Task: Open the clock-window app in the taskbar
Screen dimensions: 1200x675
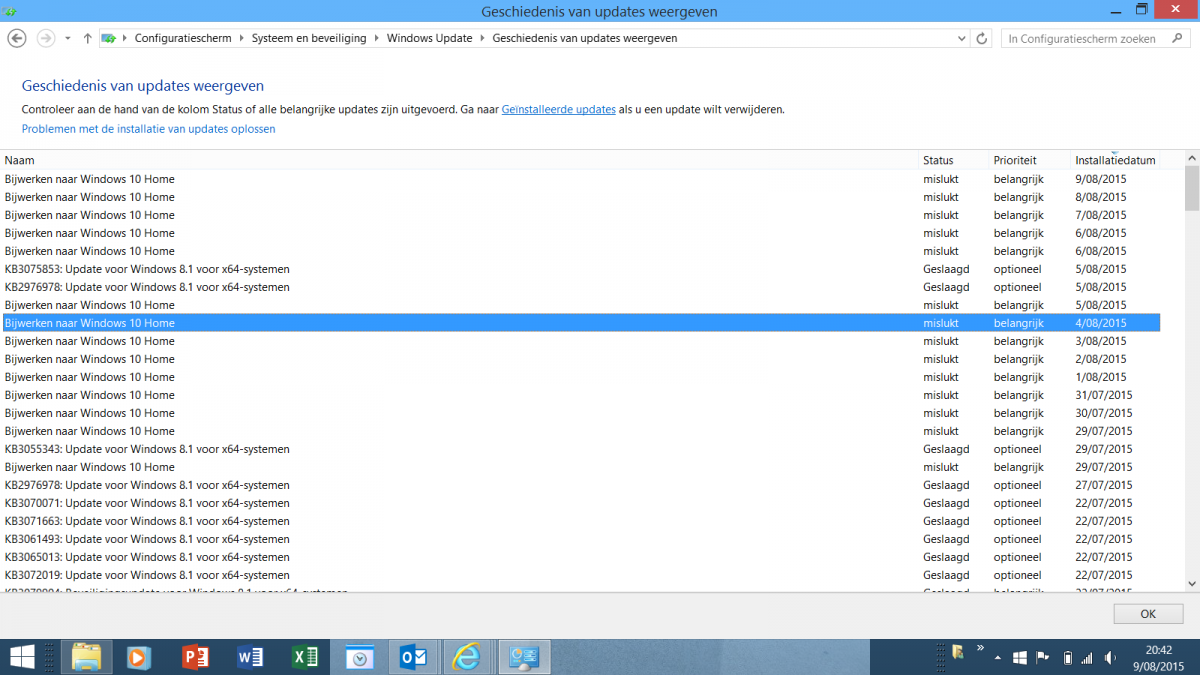Action: (x=359, y=657)
